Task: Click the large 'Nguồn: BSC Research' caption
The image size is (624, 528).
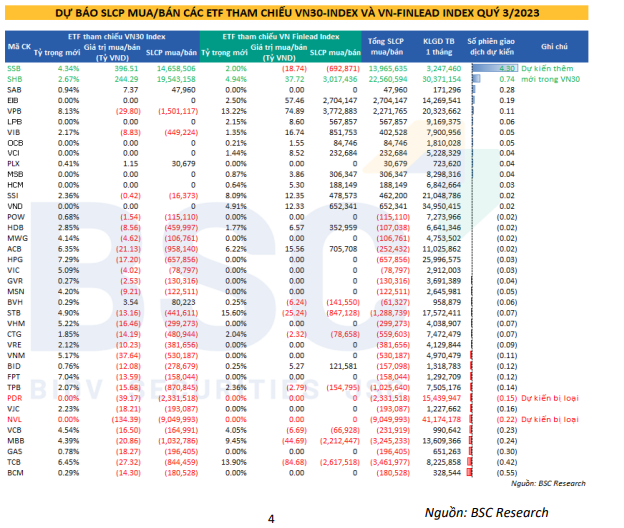Action: (486, 512)
